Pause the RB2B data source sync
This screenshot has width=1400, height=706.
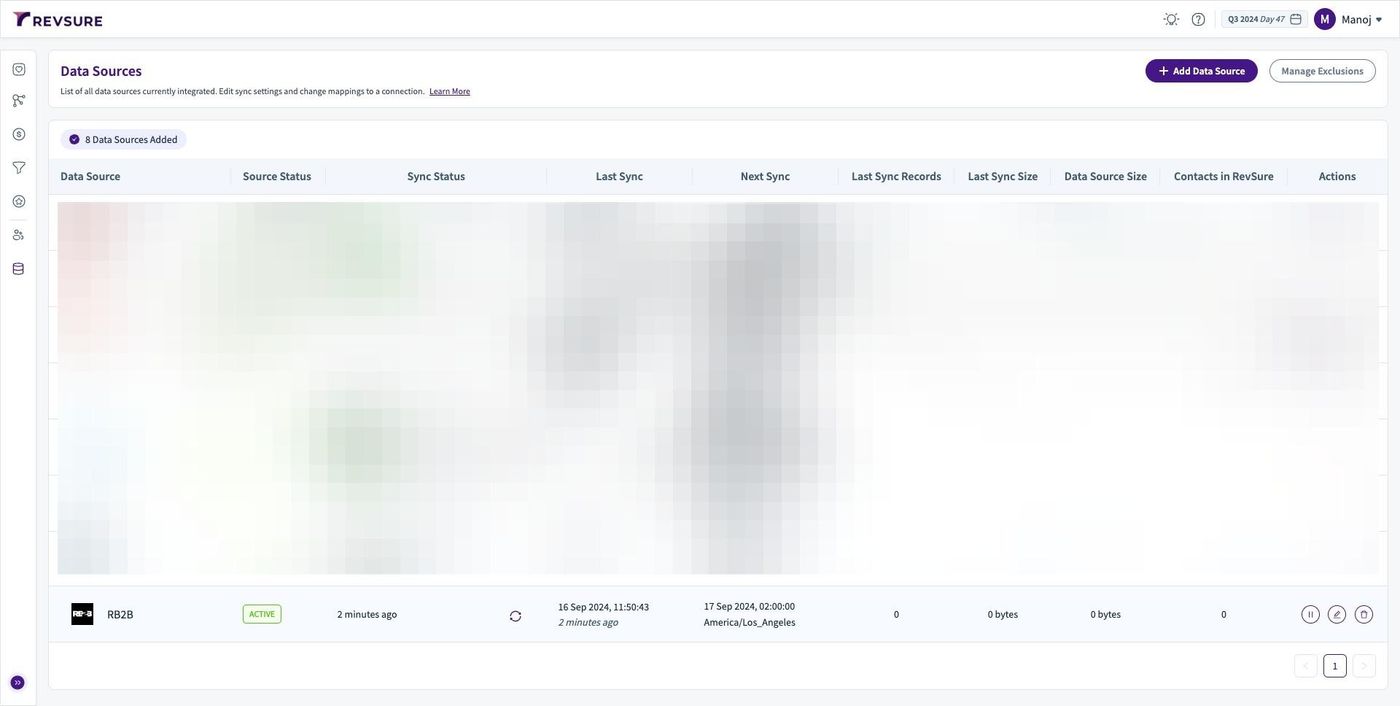tap(1310, 614)
